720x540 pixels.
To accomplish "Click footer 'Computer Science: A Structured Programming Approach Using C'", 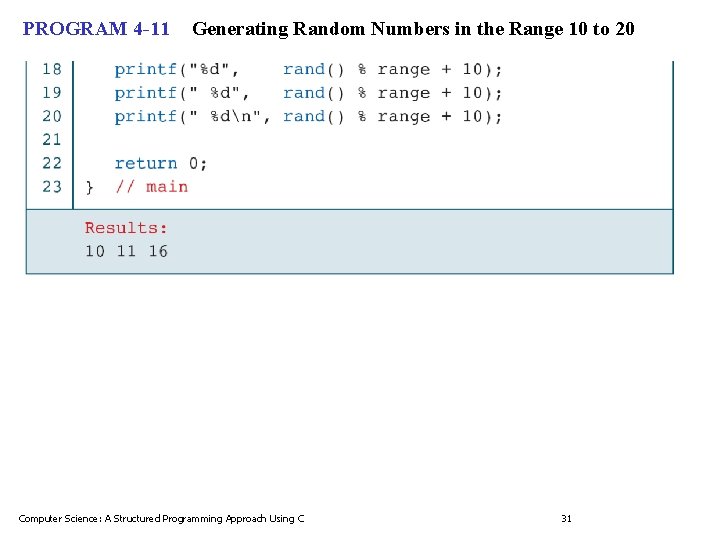I will [161, 519].
